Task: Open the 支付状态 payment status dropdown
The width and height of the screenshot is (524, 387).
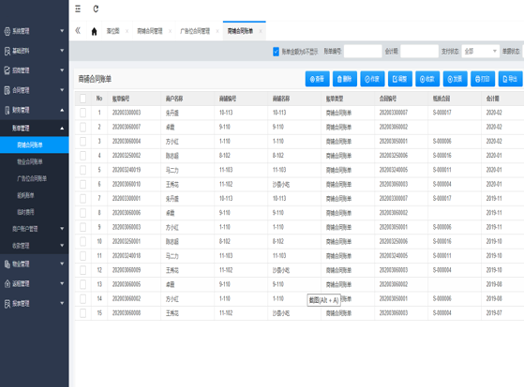Action: coord(481,51)
